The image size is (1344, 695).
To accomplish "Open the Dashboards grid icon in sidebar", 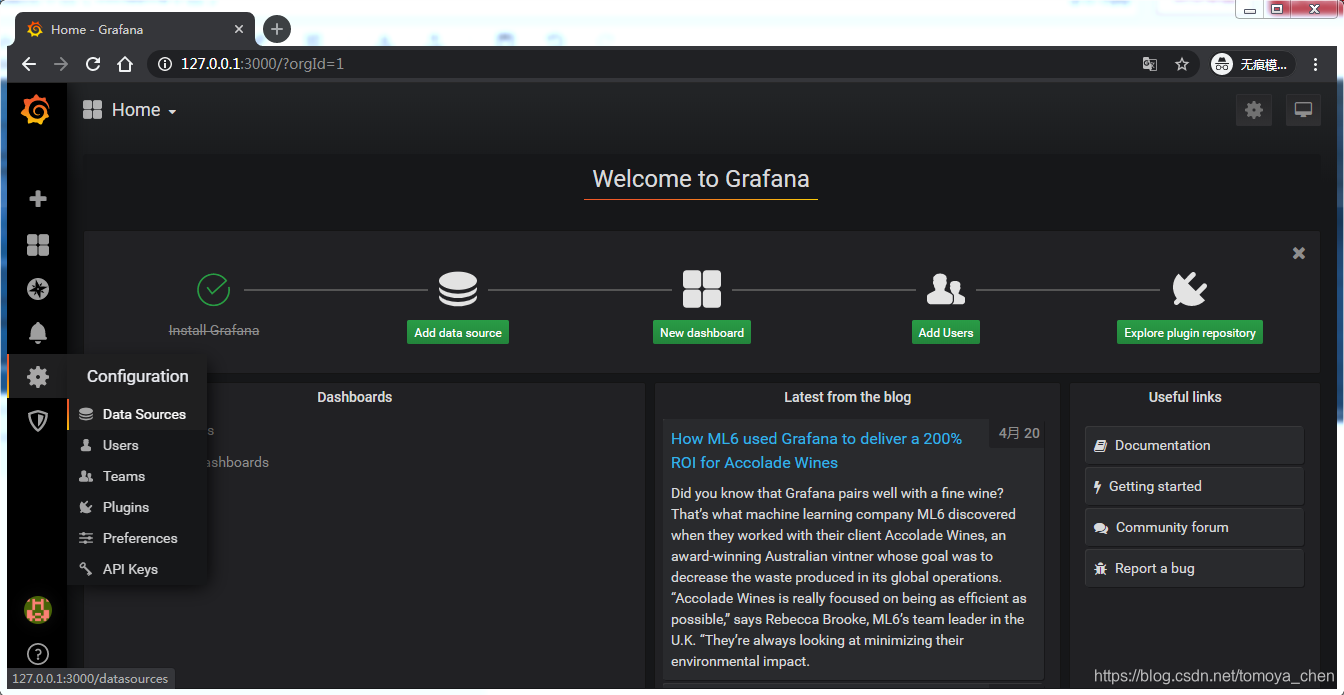I will point(38,245).
